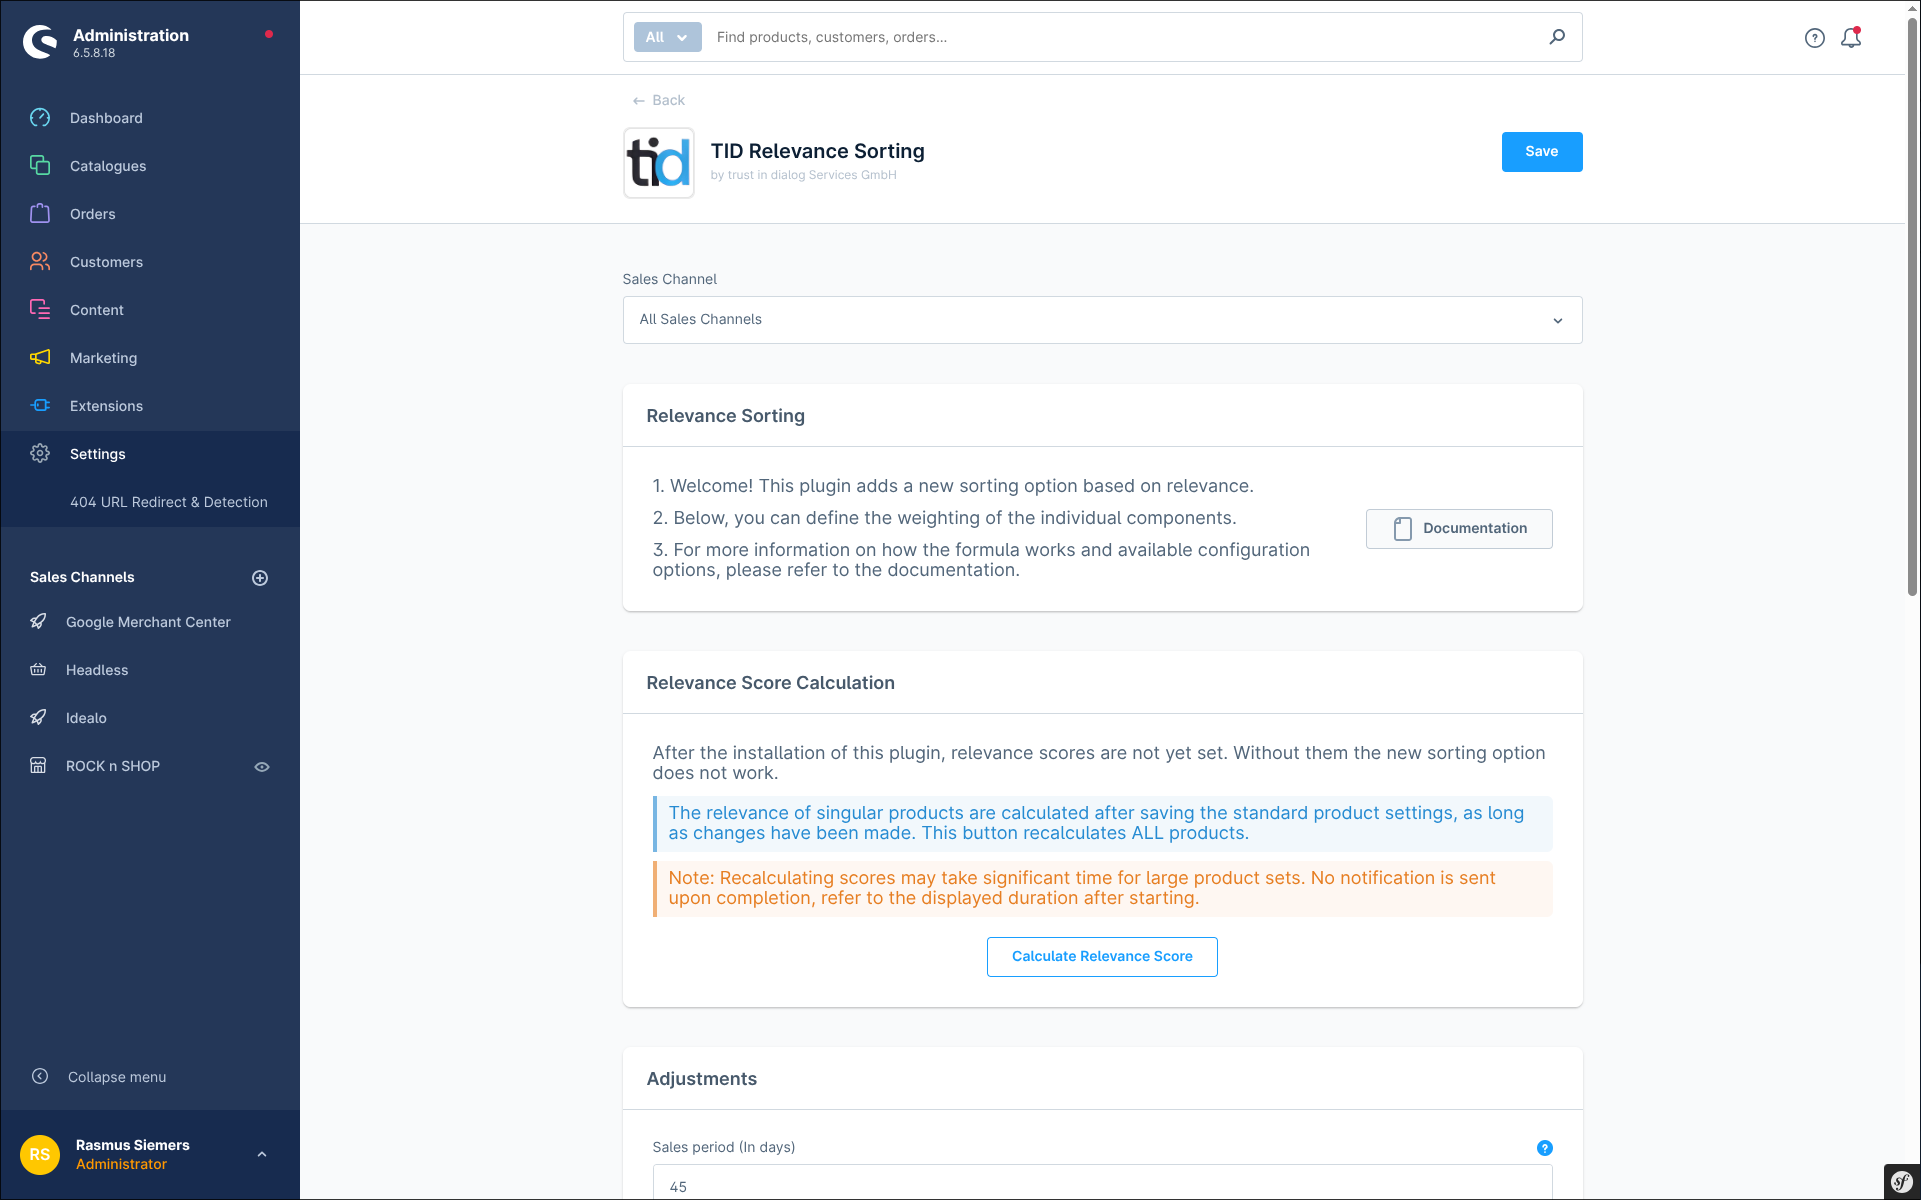Click the Extensions plug icon in the sidebar
1921x1200 pixels.
click(40, 406)
